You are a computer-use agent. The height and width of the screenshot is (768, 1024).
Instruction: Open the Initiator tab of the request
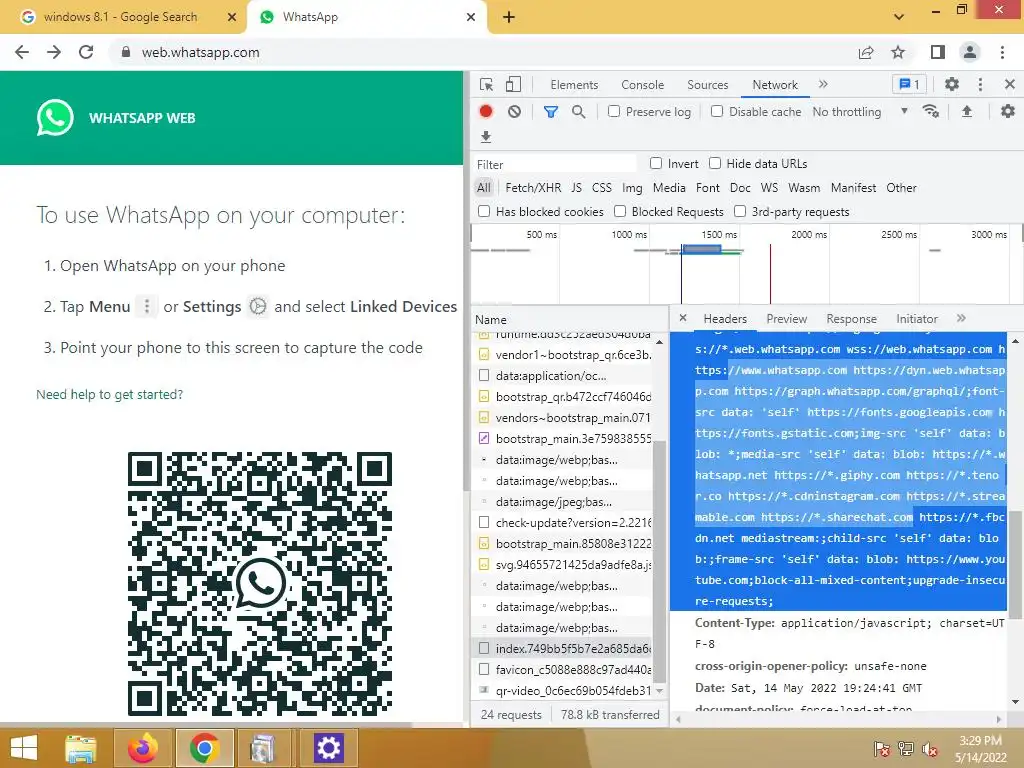pos(916,319)
